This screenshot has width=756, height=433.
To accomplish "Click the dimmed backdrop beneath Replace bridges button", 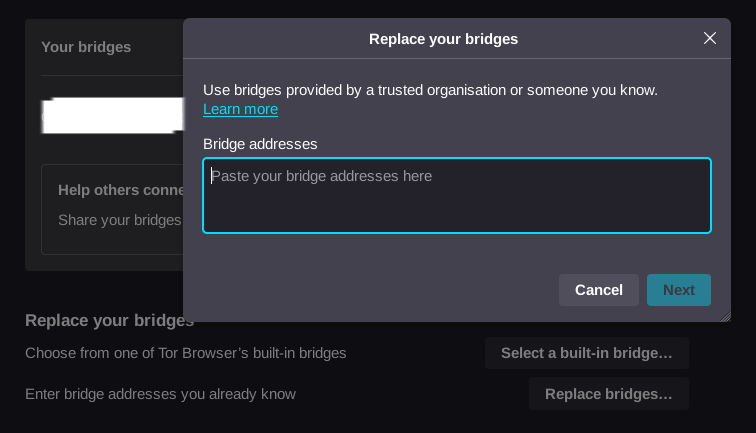I will click(x=608, y=422).
